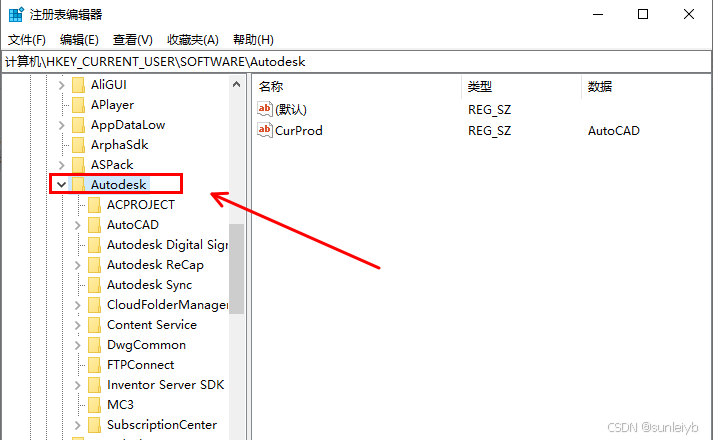Open the 编辑(E) menu
The width and height of the screenshot is (713, 440).
pos(79,40)
